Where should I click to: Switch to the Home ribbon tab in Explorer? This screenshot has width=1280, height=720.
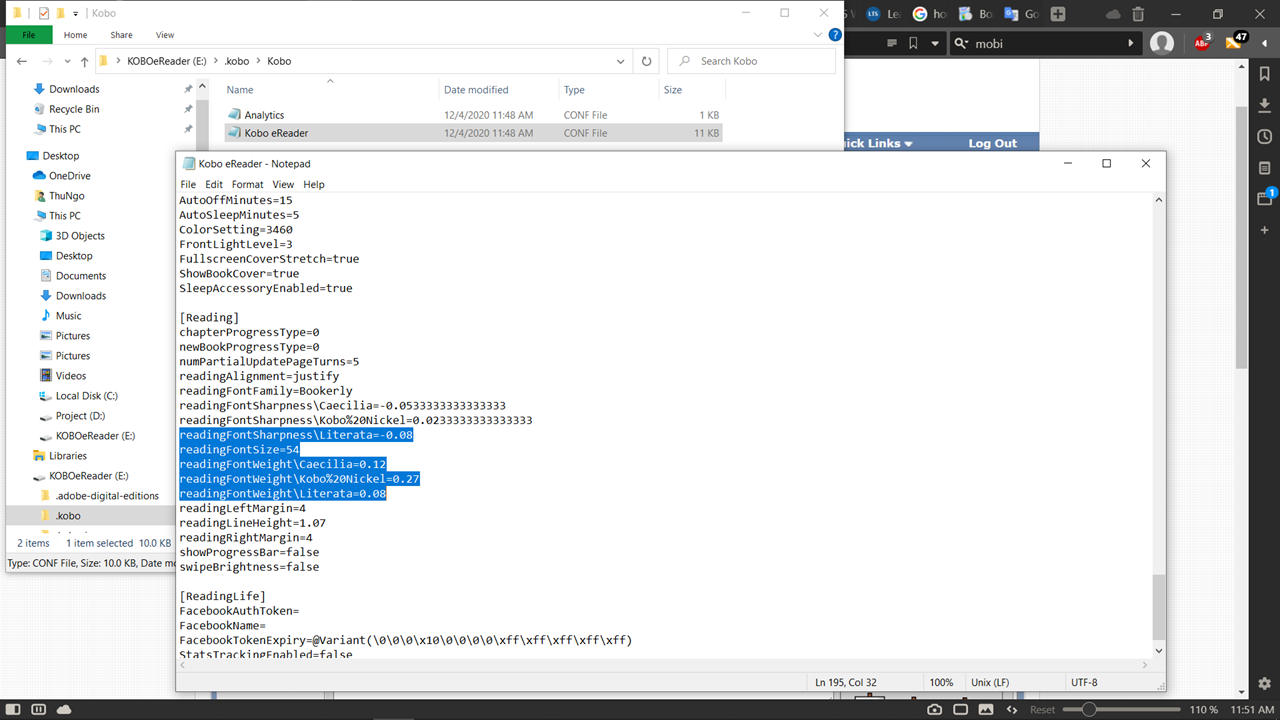[x=75, y=35]
